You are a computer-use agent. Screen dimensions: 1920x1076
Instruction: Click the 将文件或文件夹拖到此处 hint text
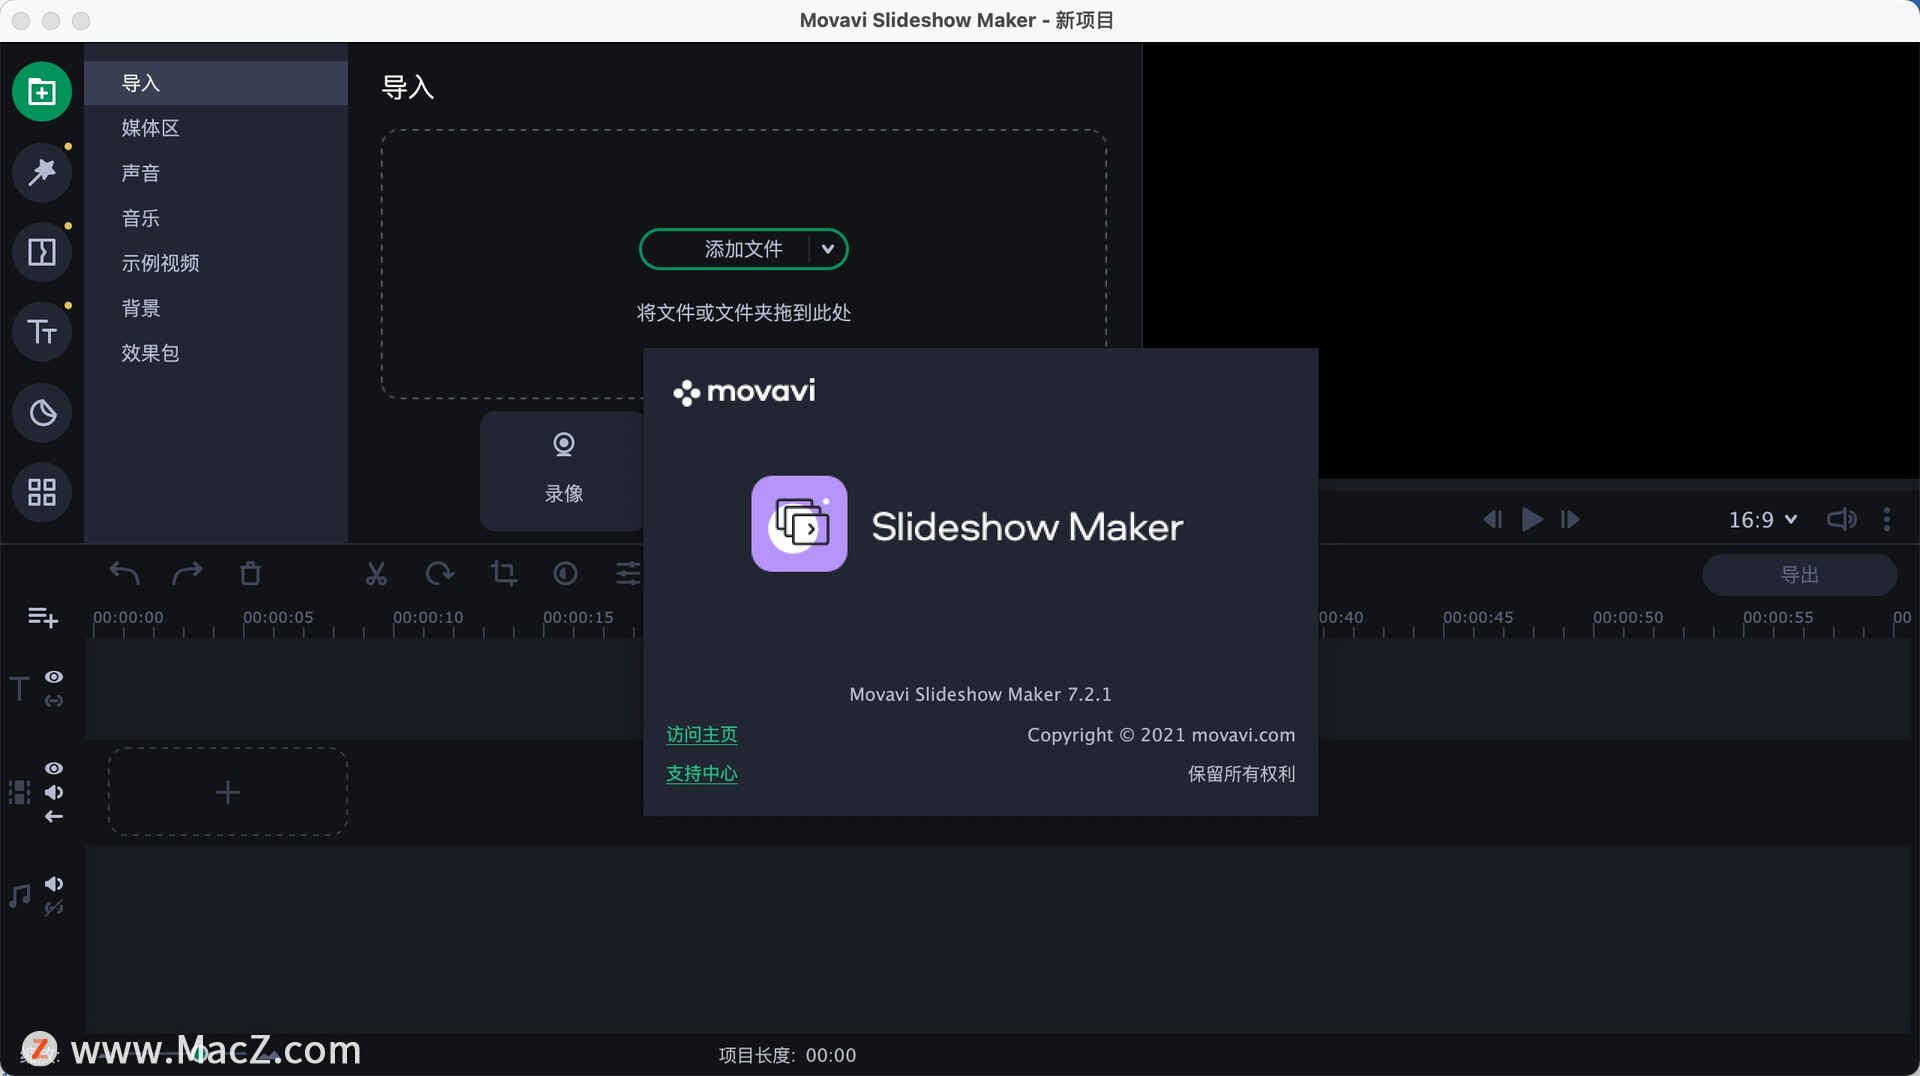click(x=743, y=313)
